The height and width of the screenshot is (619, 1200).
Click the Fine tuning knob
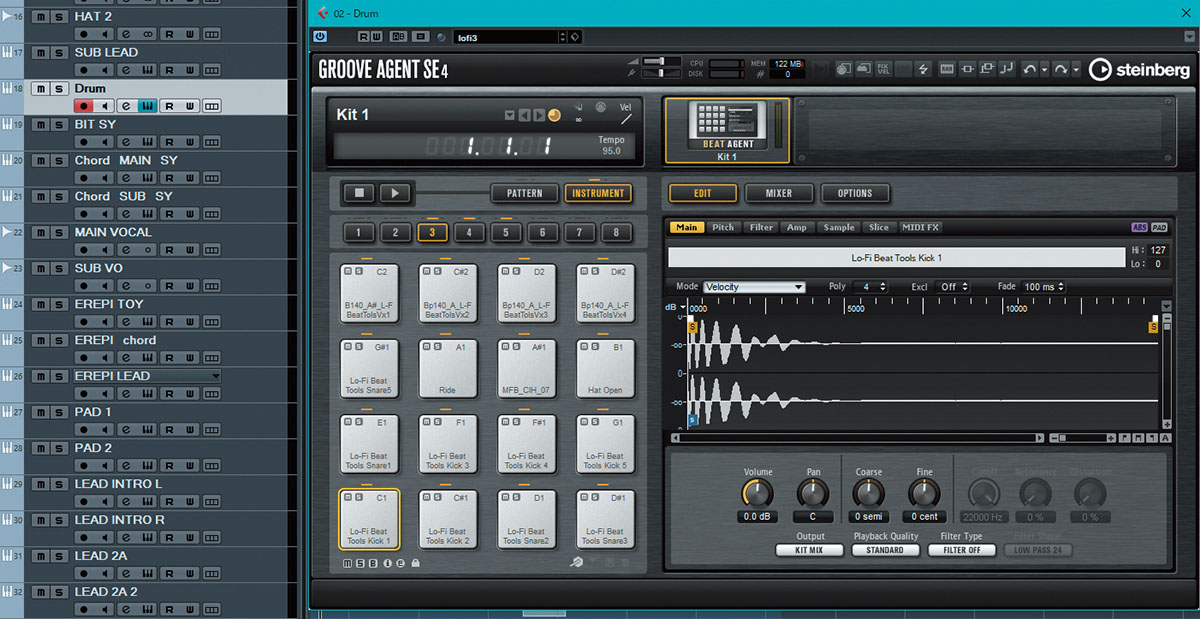pyautogui.click(x=925, y=493)
